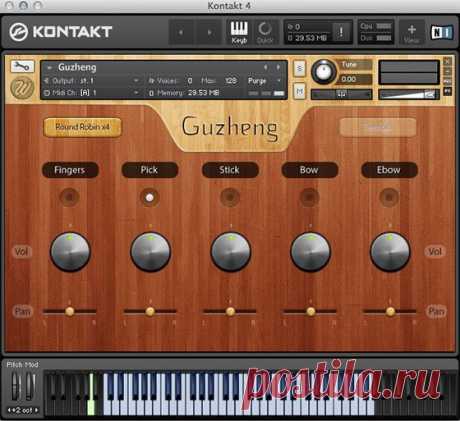The height and width of the screenshot is (421, 460).
Task: Click the Pick label button
Action: 150,170
